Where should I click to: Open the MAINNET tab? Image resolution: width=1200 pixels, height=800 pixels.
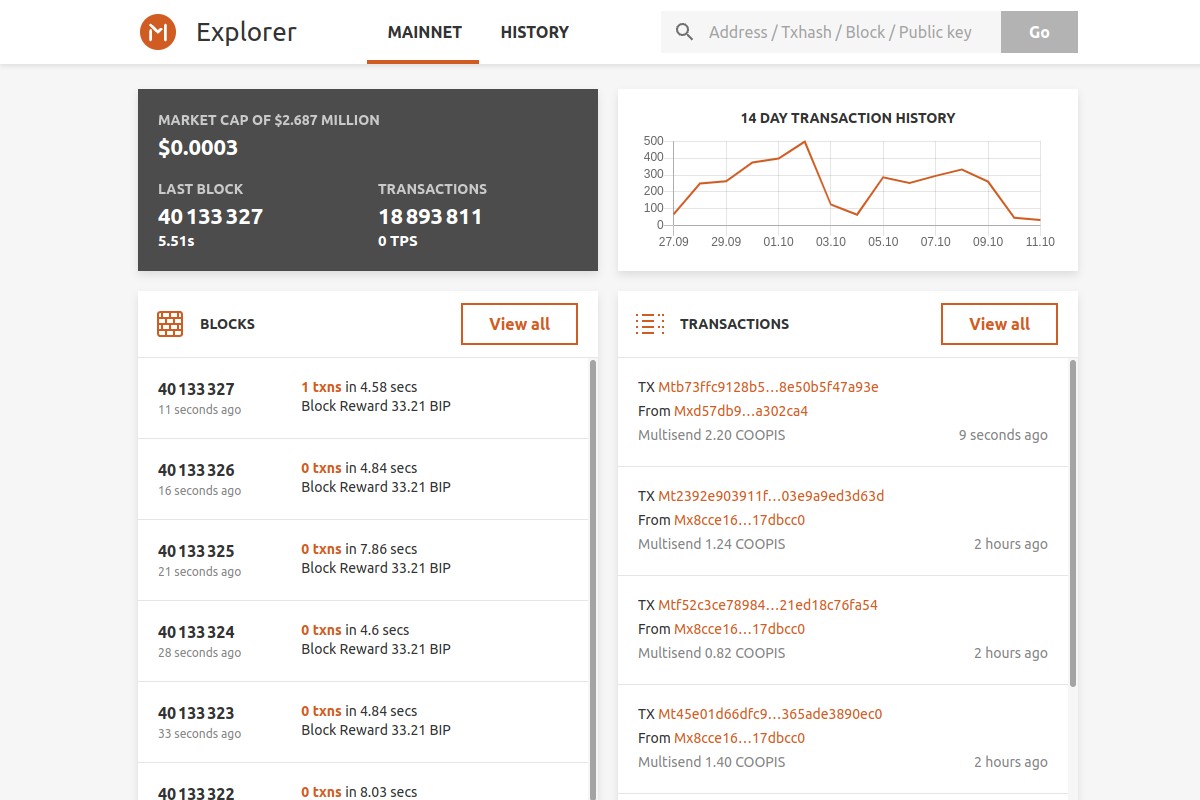424,32
